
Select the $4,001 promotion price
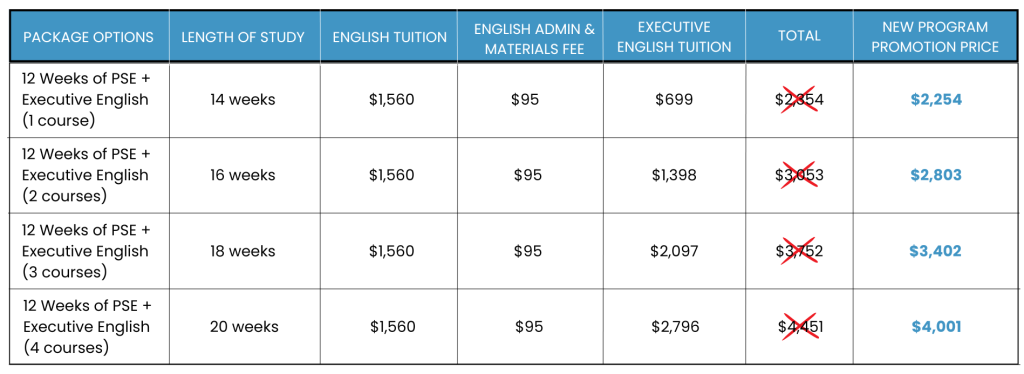936,326
